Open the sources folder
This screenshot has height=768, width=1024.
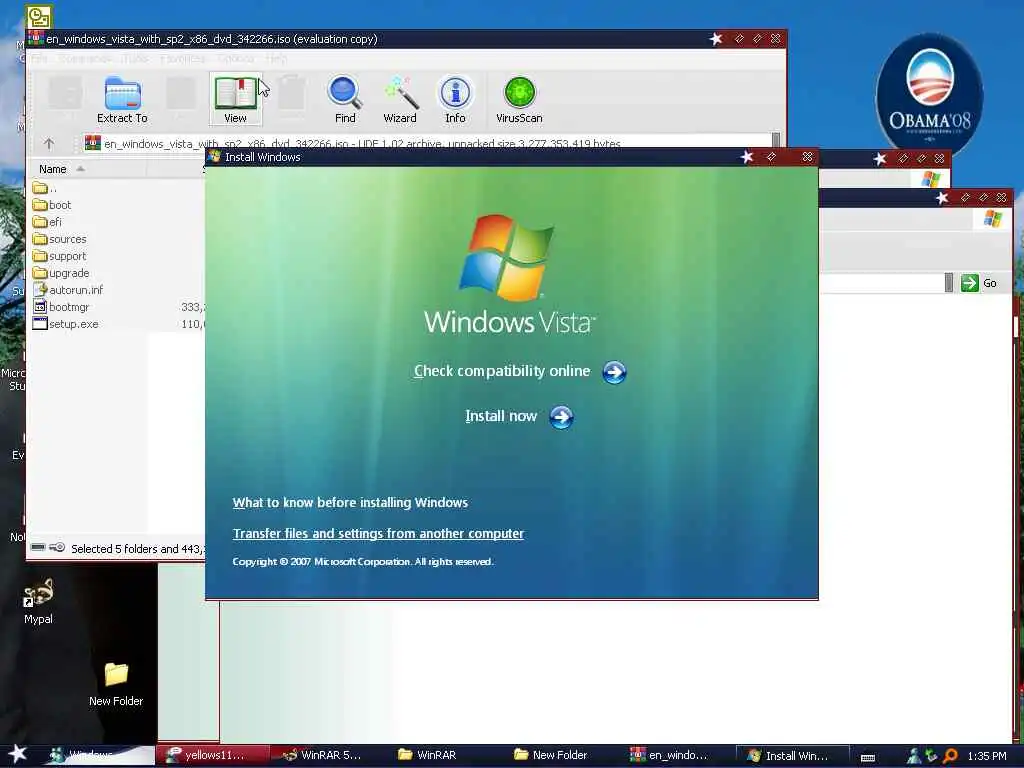[x=59, y=238]
